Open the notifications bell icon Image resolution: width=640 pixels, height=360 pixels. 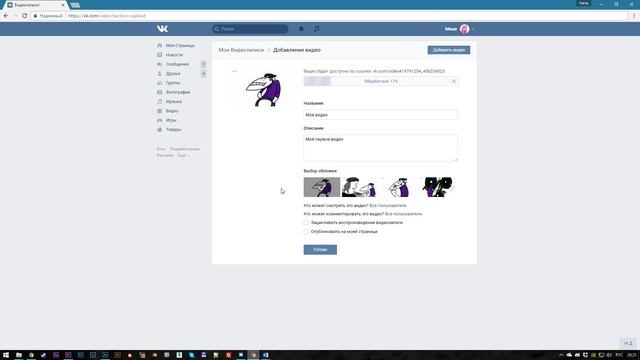301,29
